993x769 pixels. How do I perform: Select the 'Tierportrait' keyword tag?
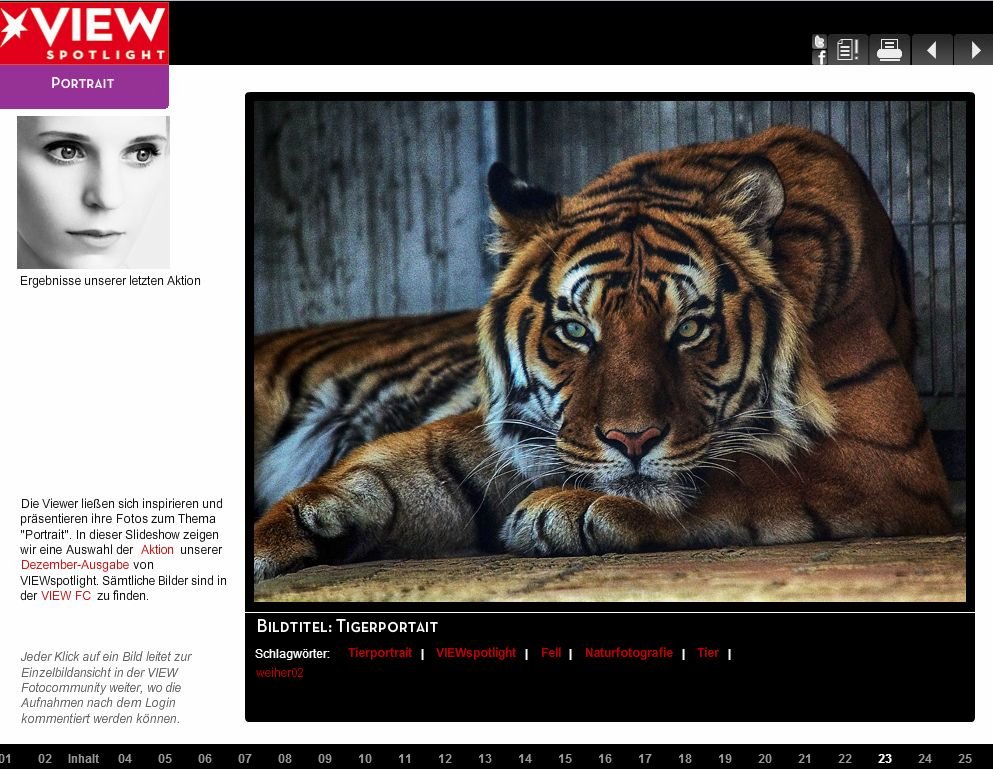click(380, 653)
